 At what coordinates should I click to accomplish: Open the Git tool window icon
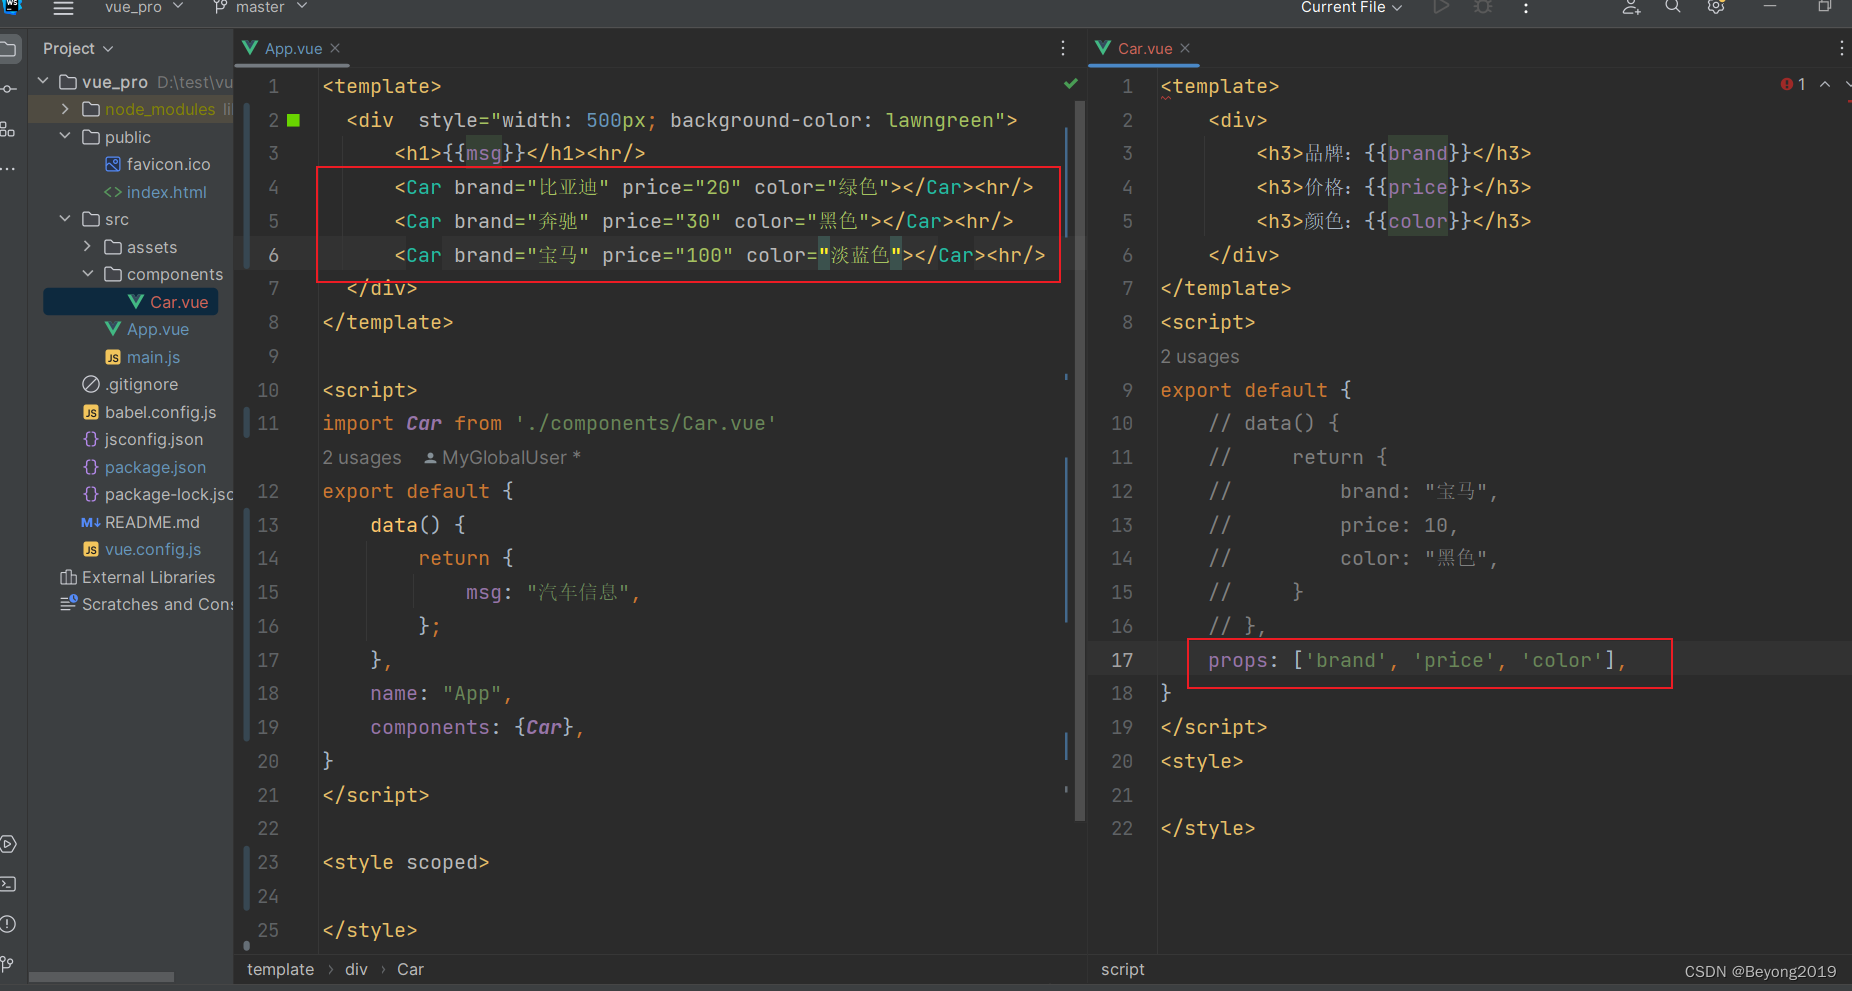click(x=8, y=964)
